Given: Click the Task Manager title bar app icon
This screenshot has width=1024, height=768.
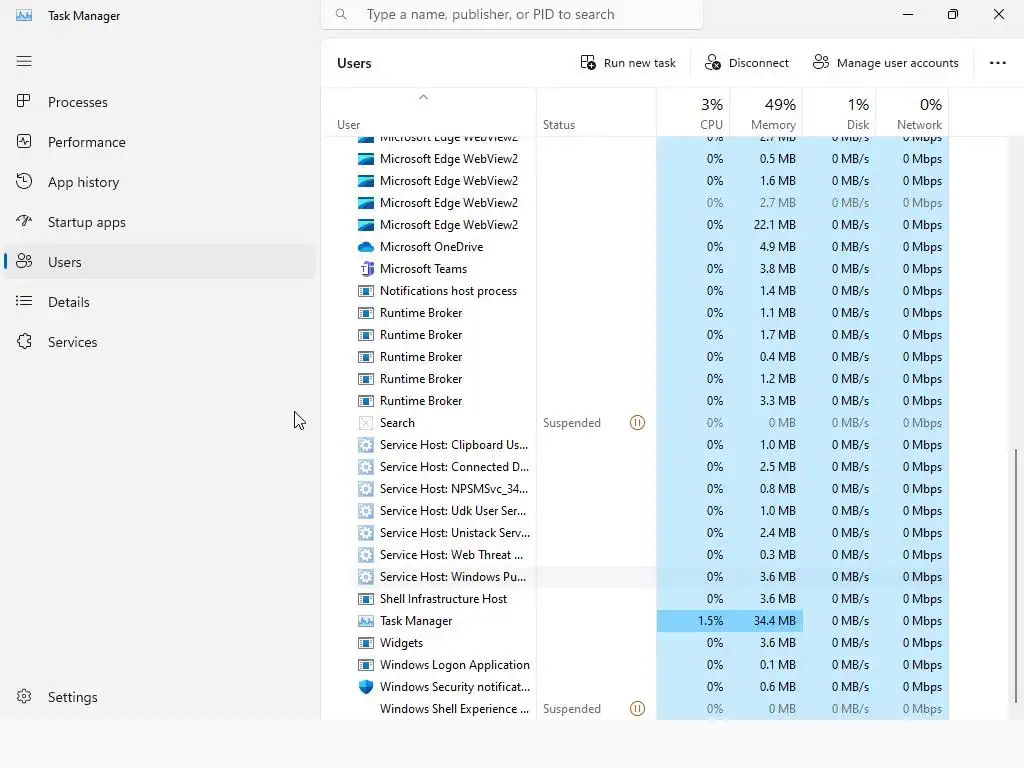Looking at the screenshot, I should (24, 15).
